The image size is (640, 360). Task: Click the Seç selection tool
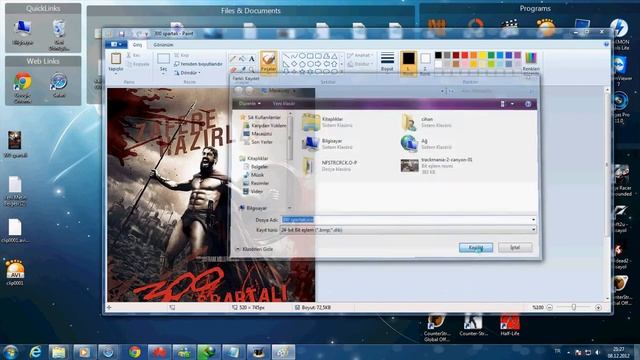(163, 62)
